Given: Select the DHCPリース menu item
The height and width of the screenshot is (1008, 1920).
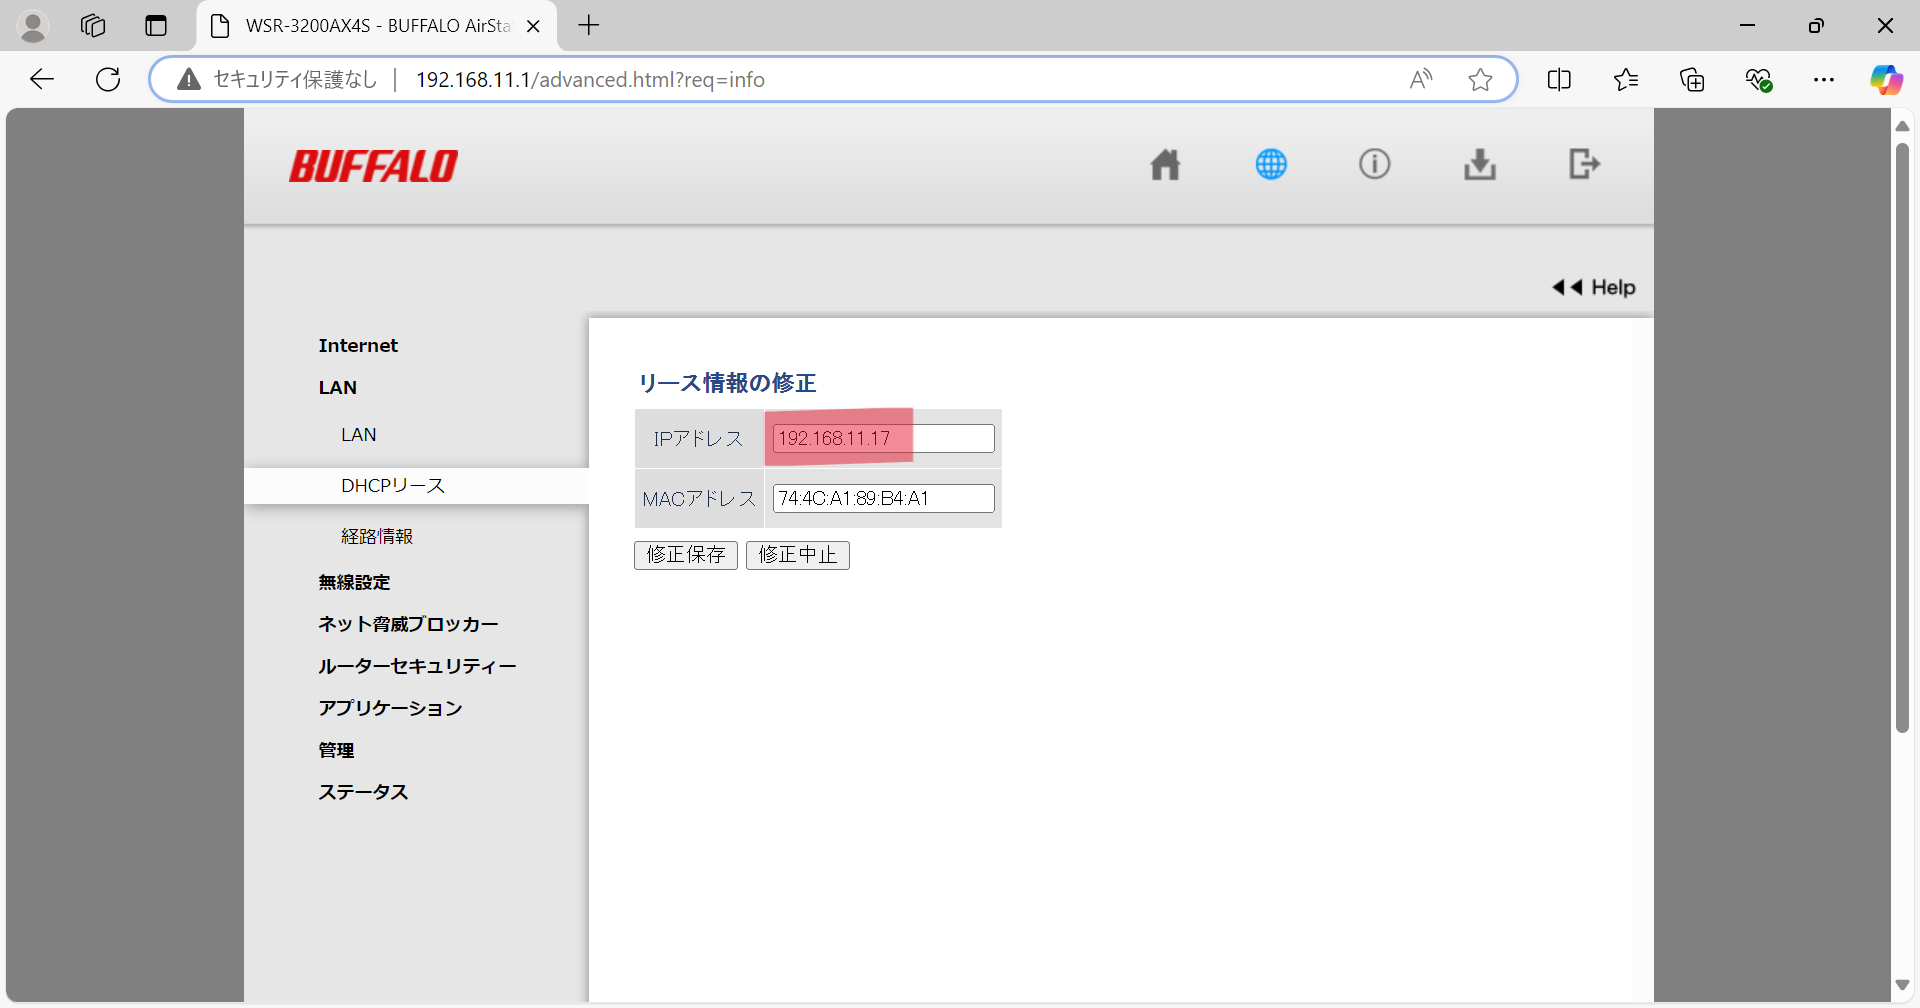Looking at the screenshot, I should point(392,485).
